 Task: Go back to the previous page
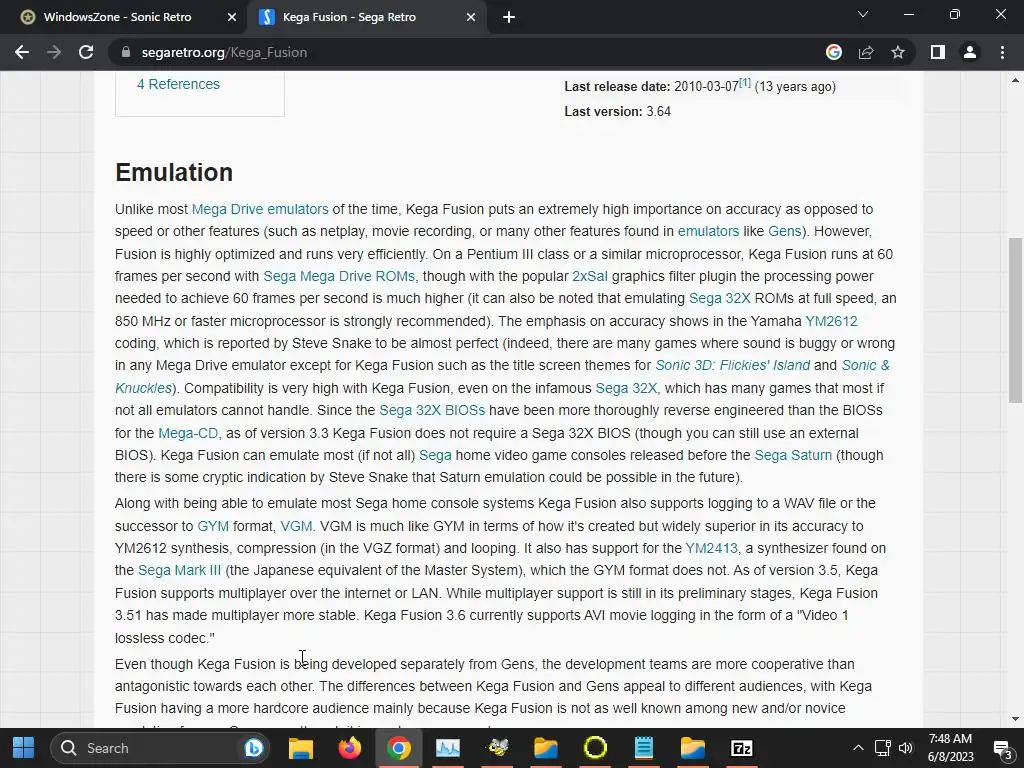click(x=22, y=52)
